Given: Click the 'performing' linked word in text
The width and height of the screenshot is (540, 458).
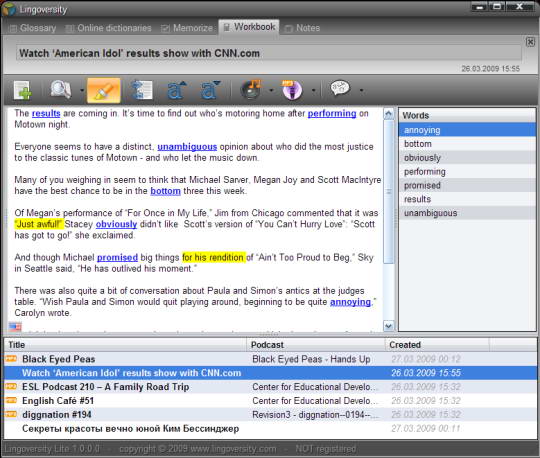Looking at the screenshot, I should pyautogui.click(x=332, y=113).
